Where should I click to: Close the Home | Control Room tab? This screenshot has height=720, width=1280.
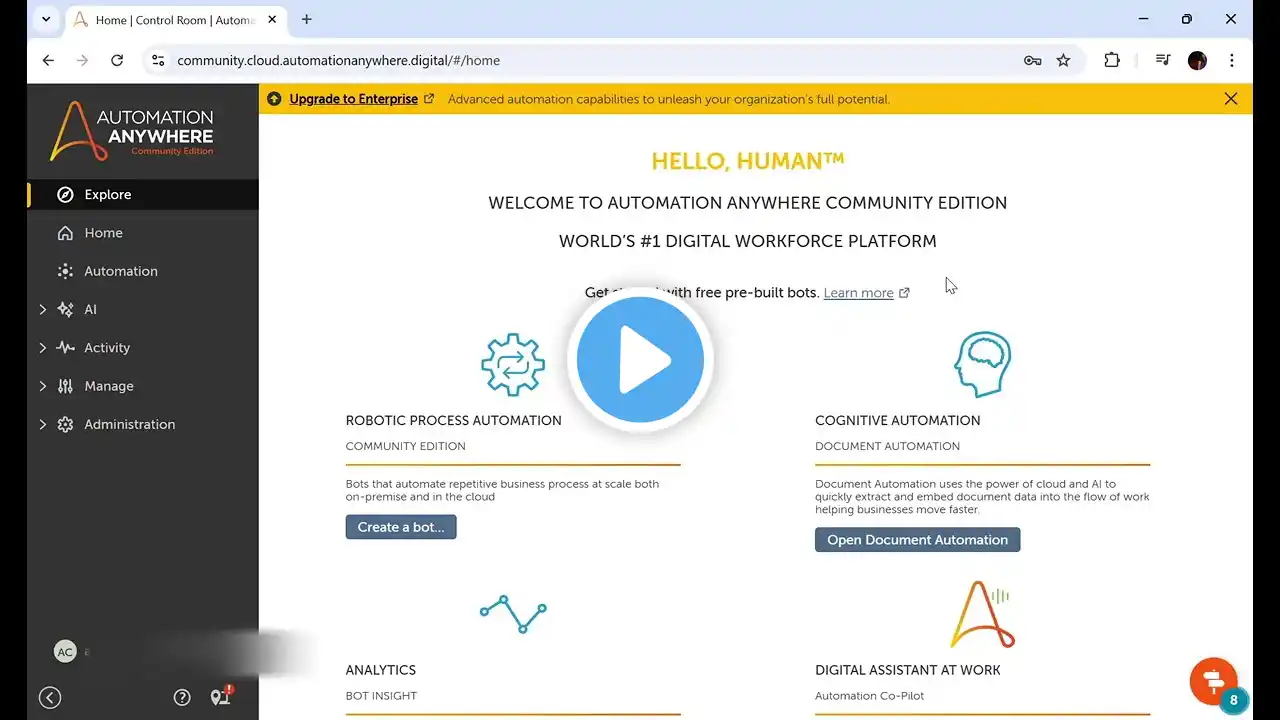coord(273,20)
